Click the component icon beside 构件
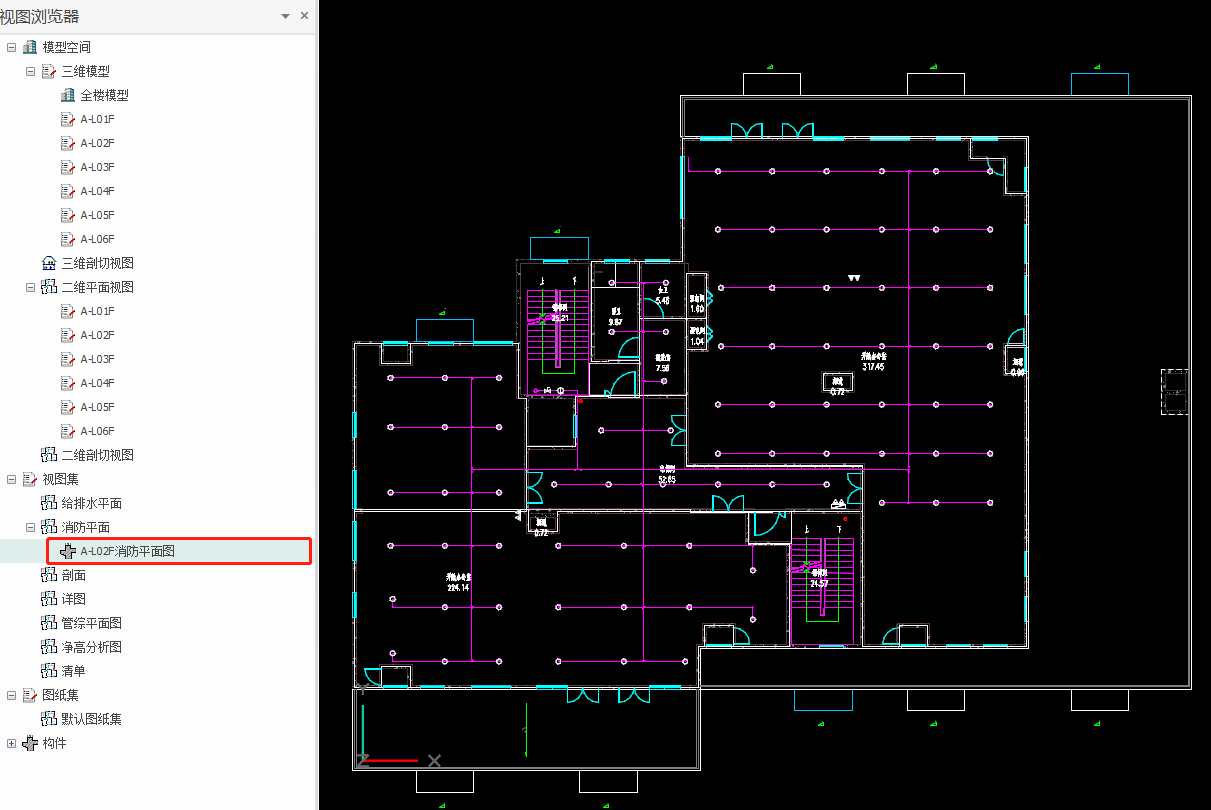Screen dimensions: 1211x810 (x=30, y=743)
